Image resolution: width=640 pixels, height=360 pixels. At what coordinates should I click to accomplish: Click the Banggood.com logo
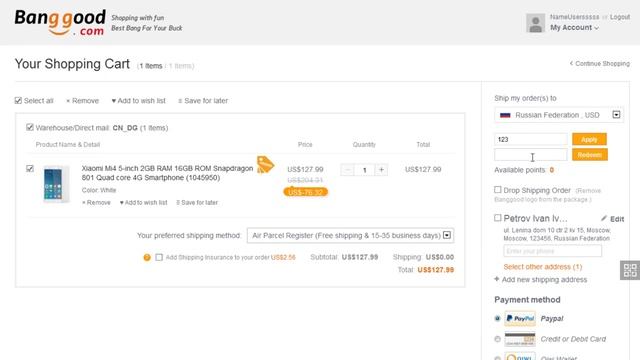pyautogui.click(x=60, y=22)
